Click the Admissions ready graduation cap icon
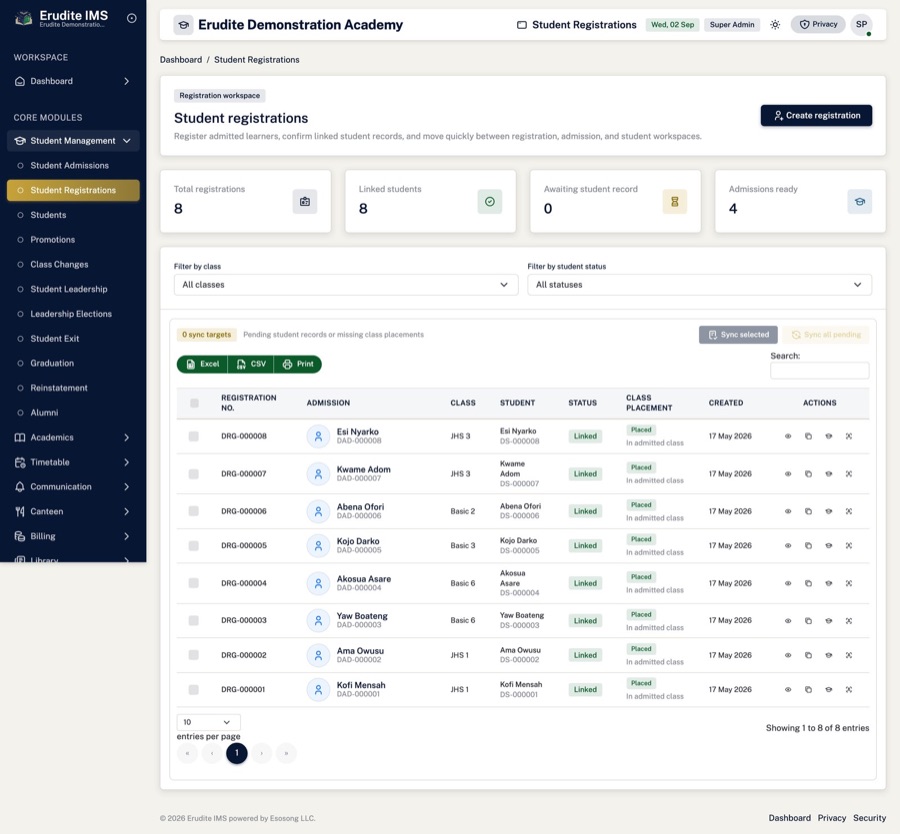 click(859, 201)
